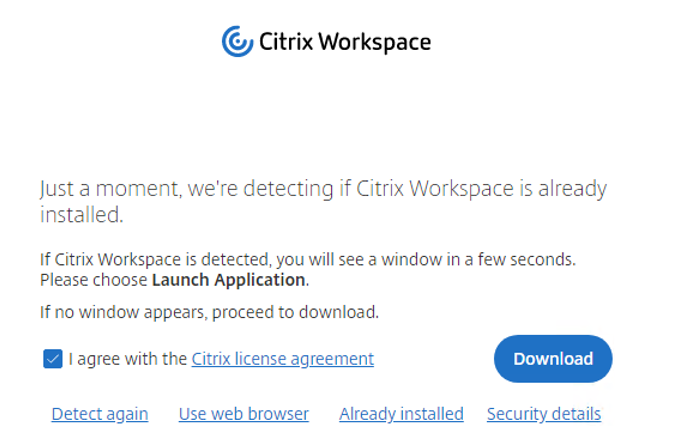View the Security details link
Viewport: 692px width, 445px height.
coord(543,414)
